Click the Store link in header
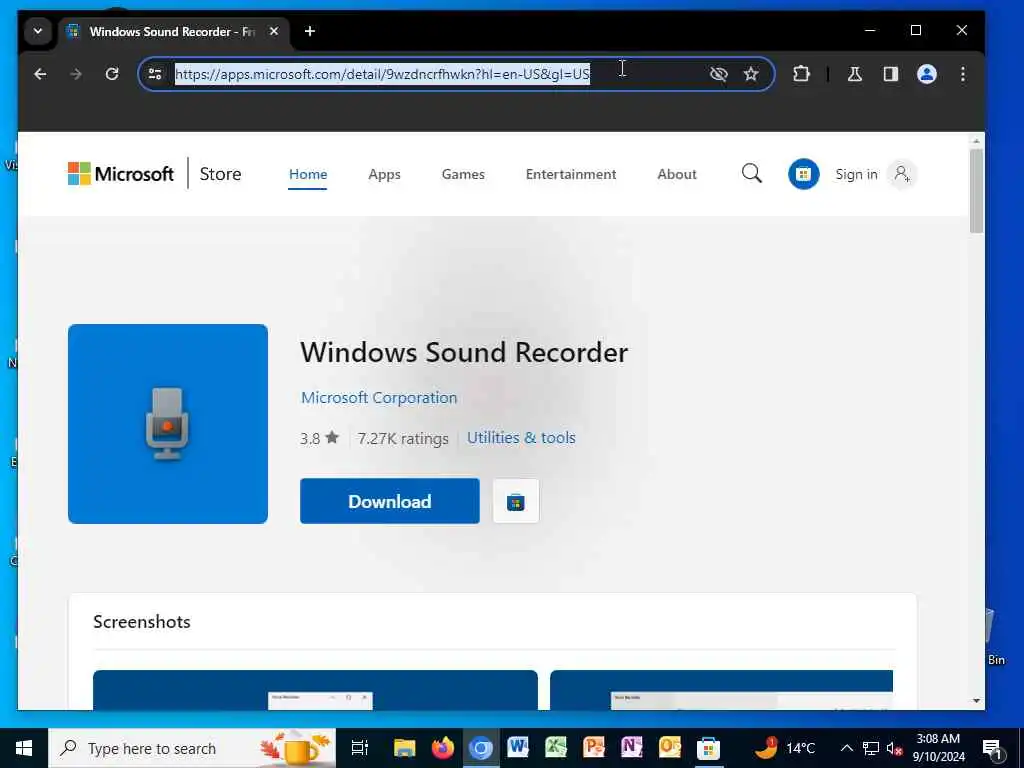The width and height of the screenshot is (1024, 768). 220,174
